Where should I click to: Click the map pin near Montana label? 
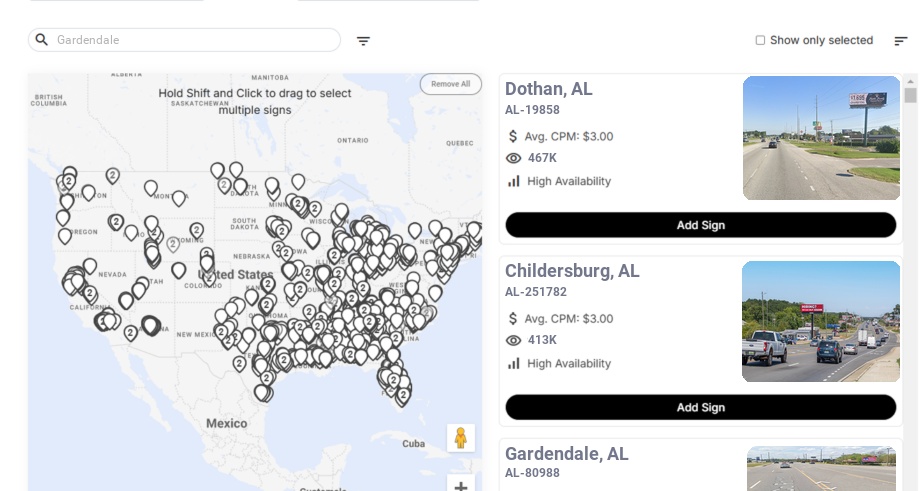pyautogui.click(x=178, y=198)
